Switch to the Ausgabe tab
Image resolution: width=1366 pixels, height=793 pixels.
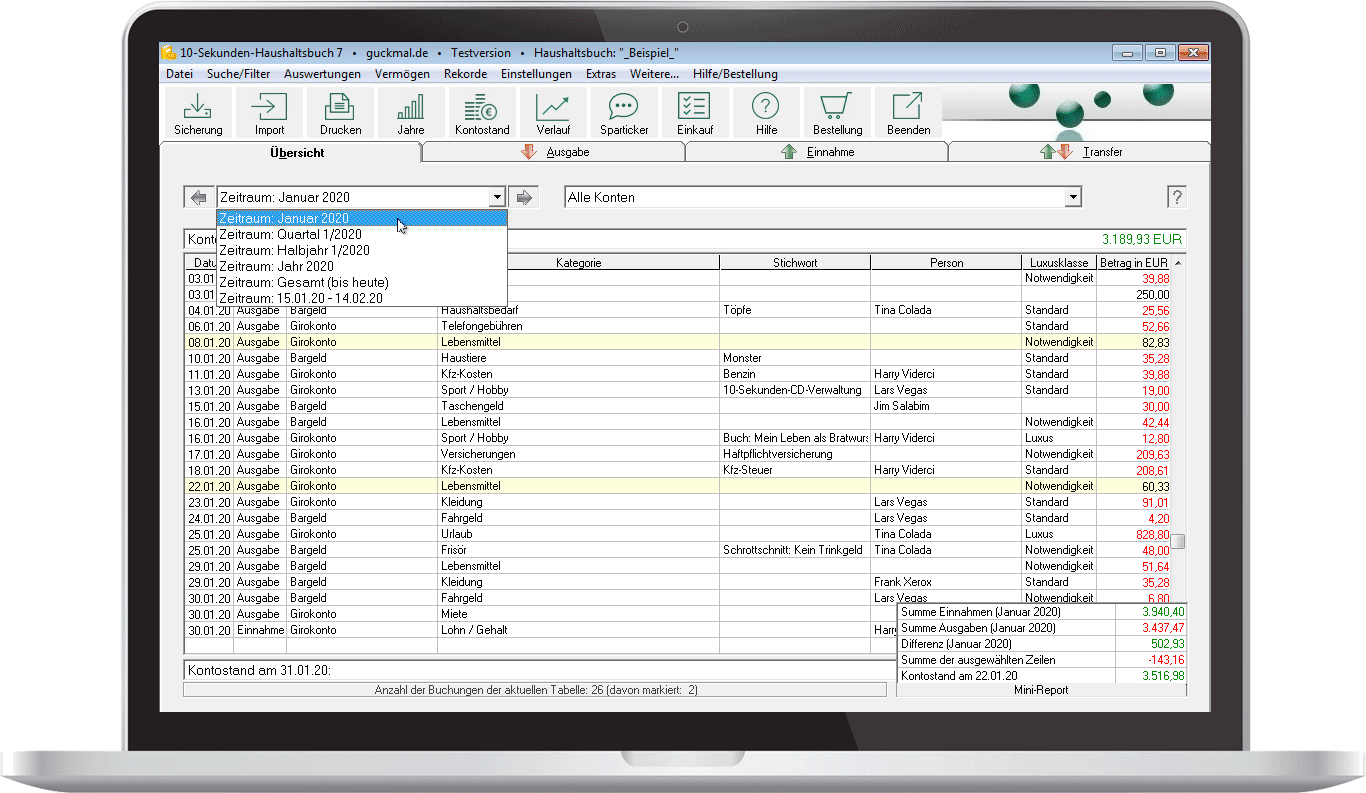[554, 152]
